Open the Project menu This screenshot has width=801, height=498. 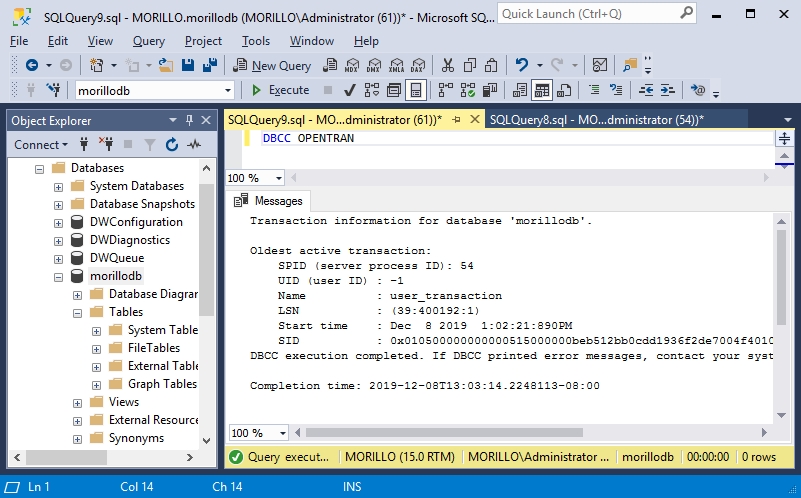203,41
